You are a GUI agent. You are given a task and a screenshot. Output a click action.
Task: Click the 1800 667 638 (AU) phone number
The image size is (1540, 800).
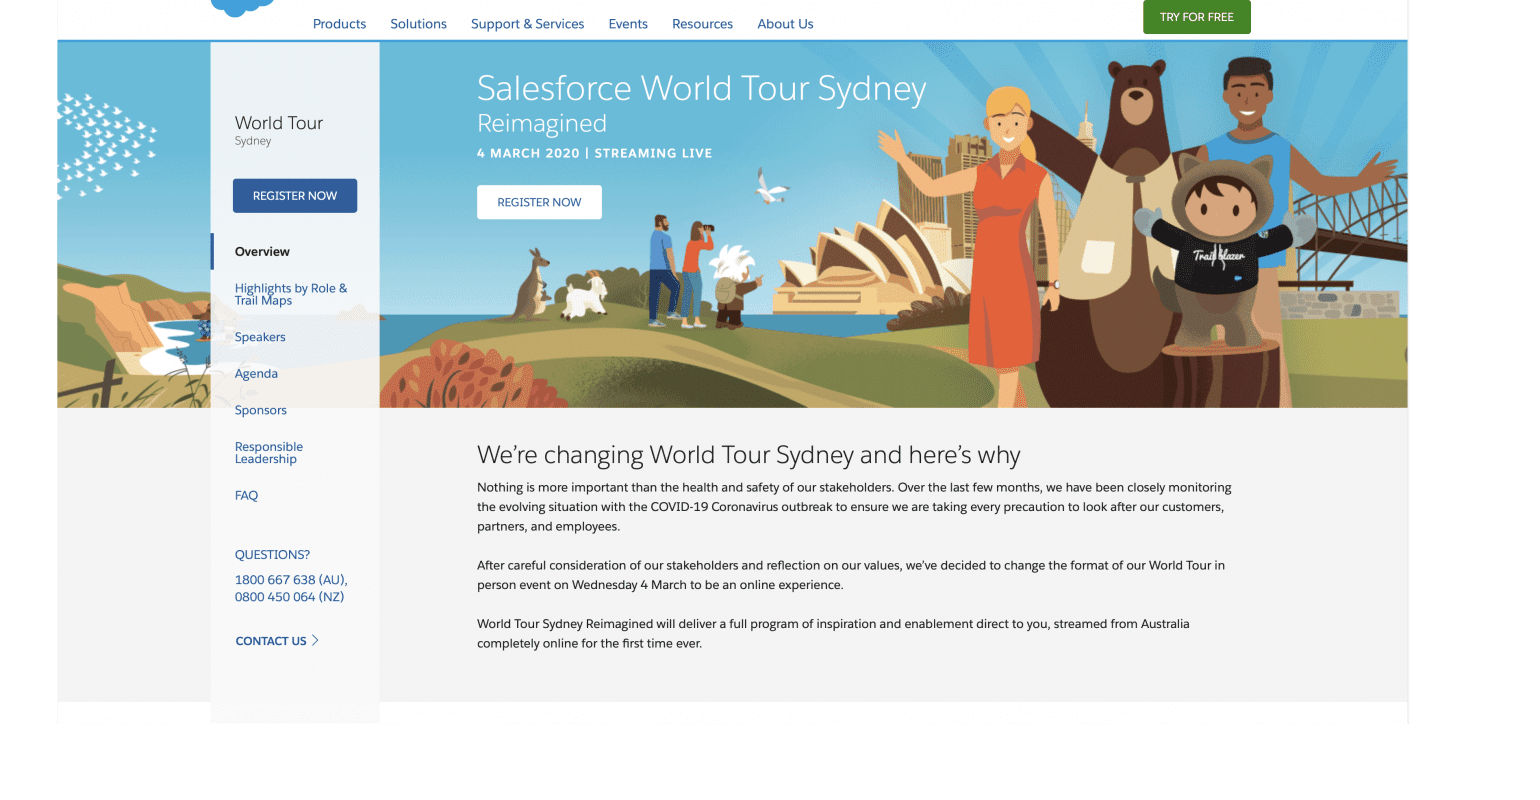tap(291, 580)
